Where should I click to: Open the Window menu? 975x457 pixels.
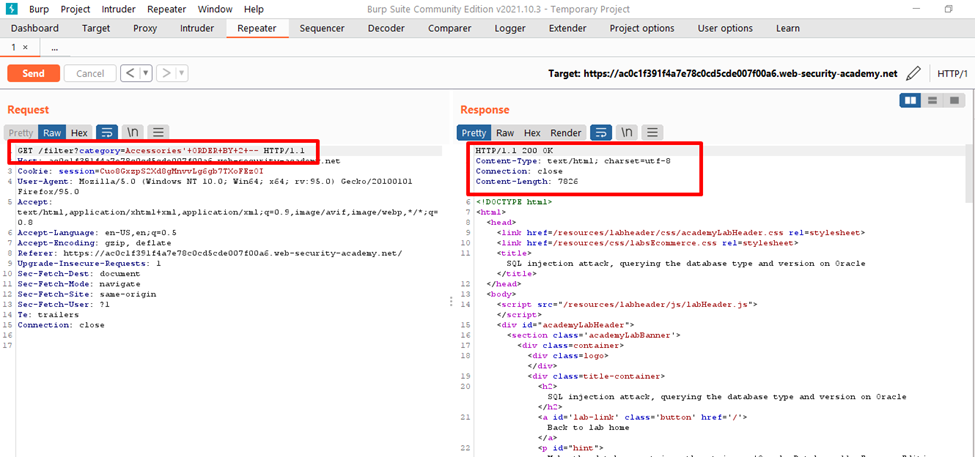pyautogui.click(x=215, y=9)
